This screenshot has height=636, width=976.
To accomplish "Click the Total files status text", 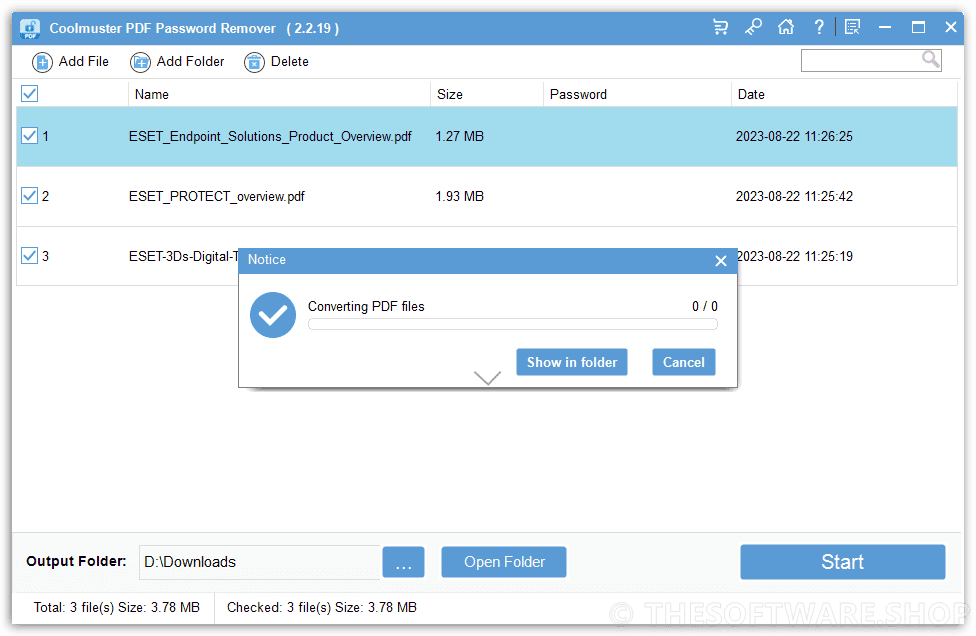I will pos(116,607).
